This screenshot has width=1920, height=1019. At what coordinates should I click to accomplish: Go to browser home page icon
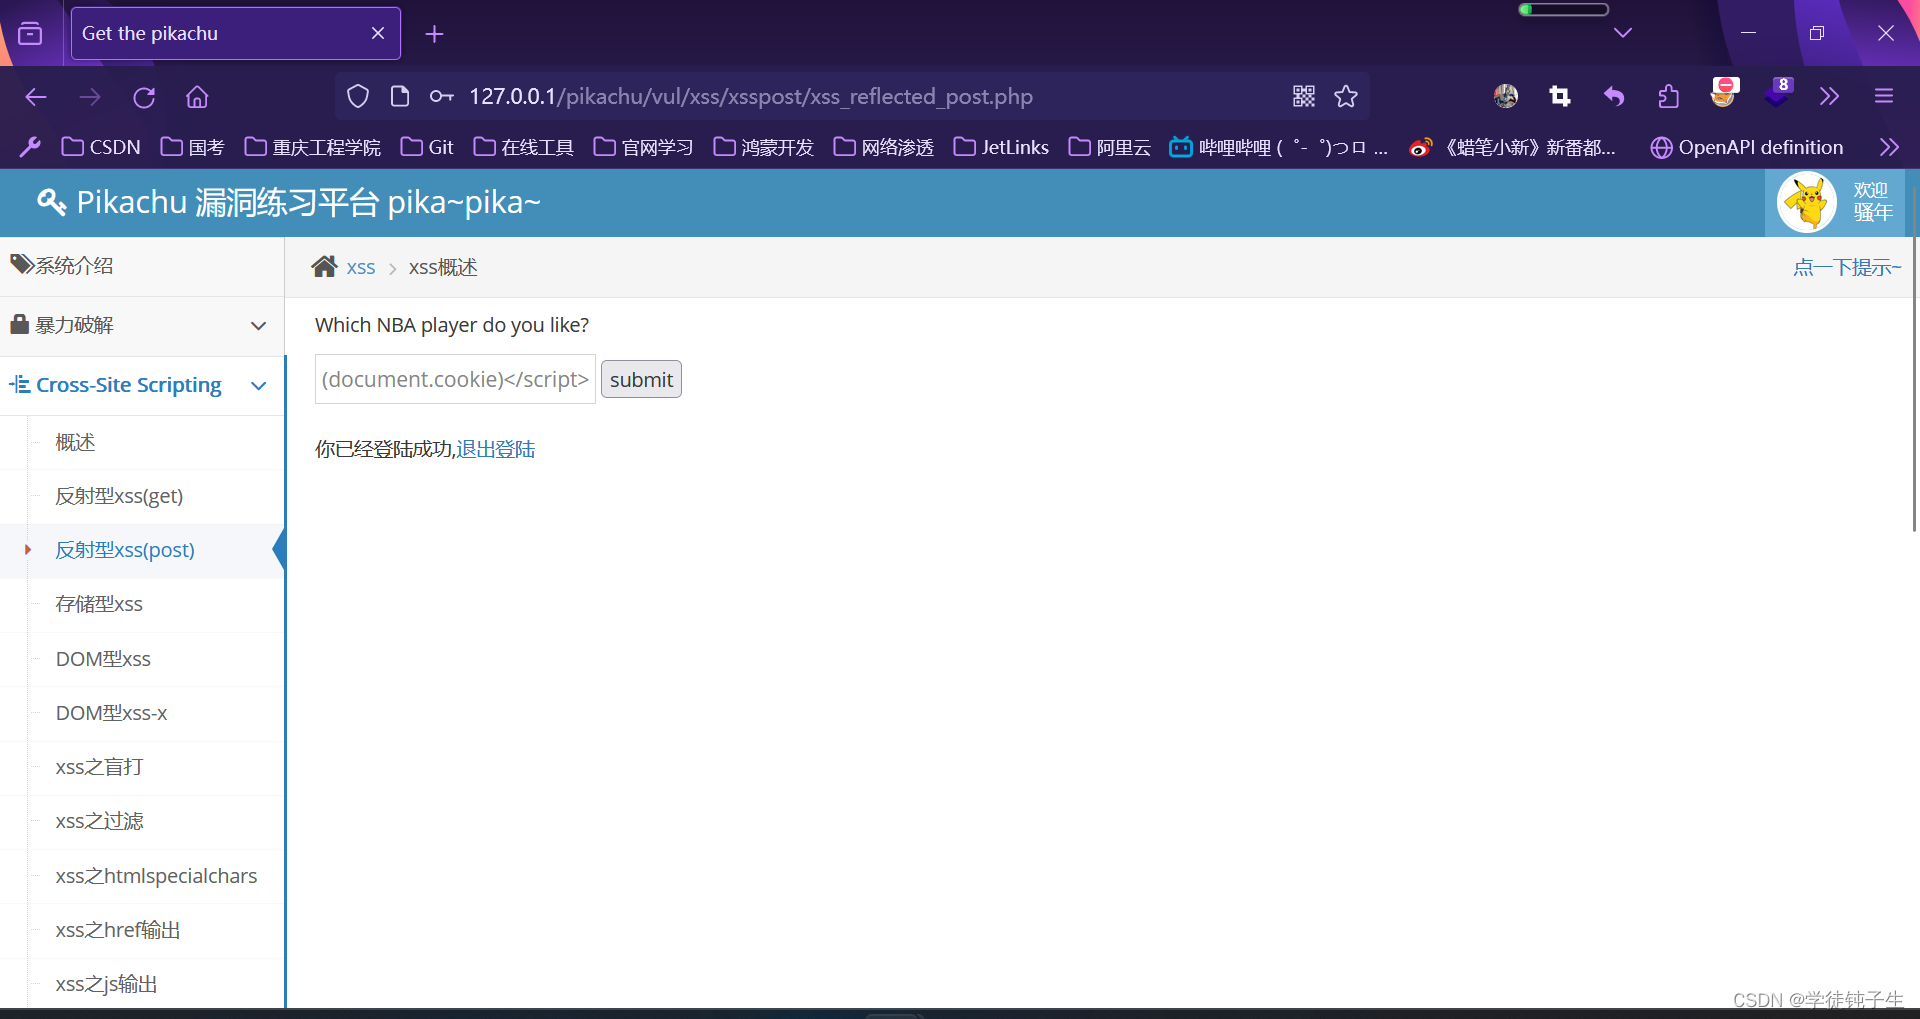[x=197, y=97]
